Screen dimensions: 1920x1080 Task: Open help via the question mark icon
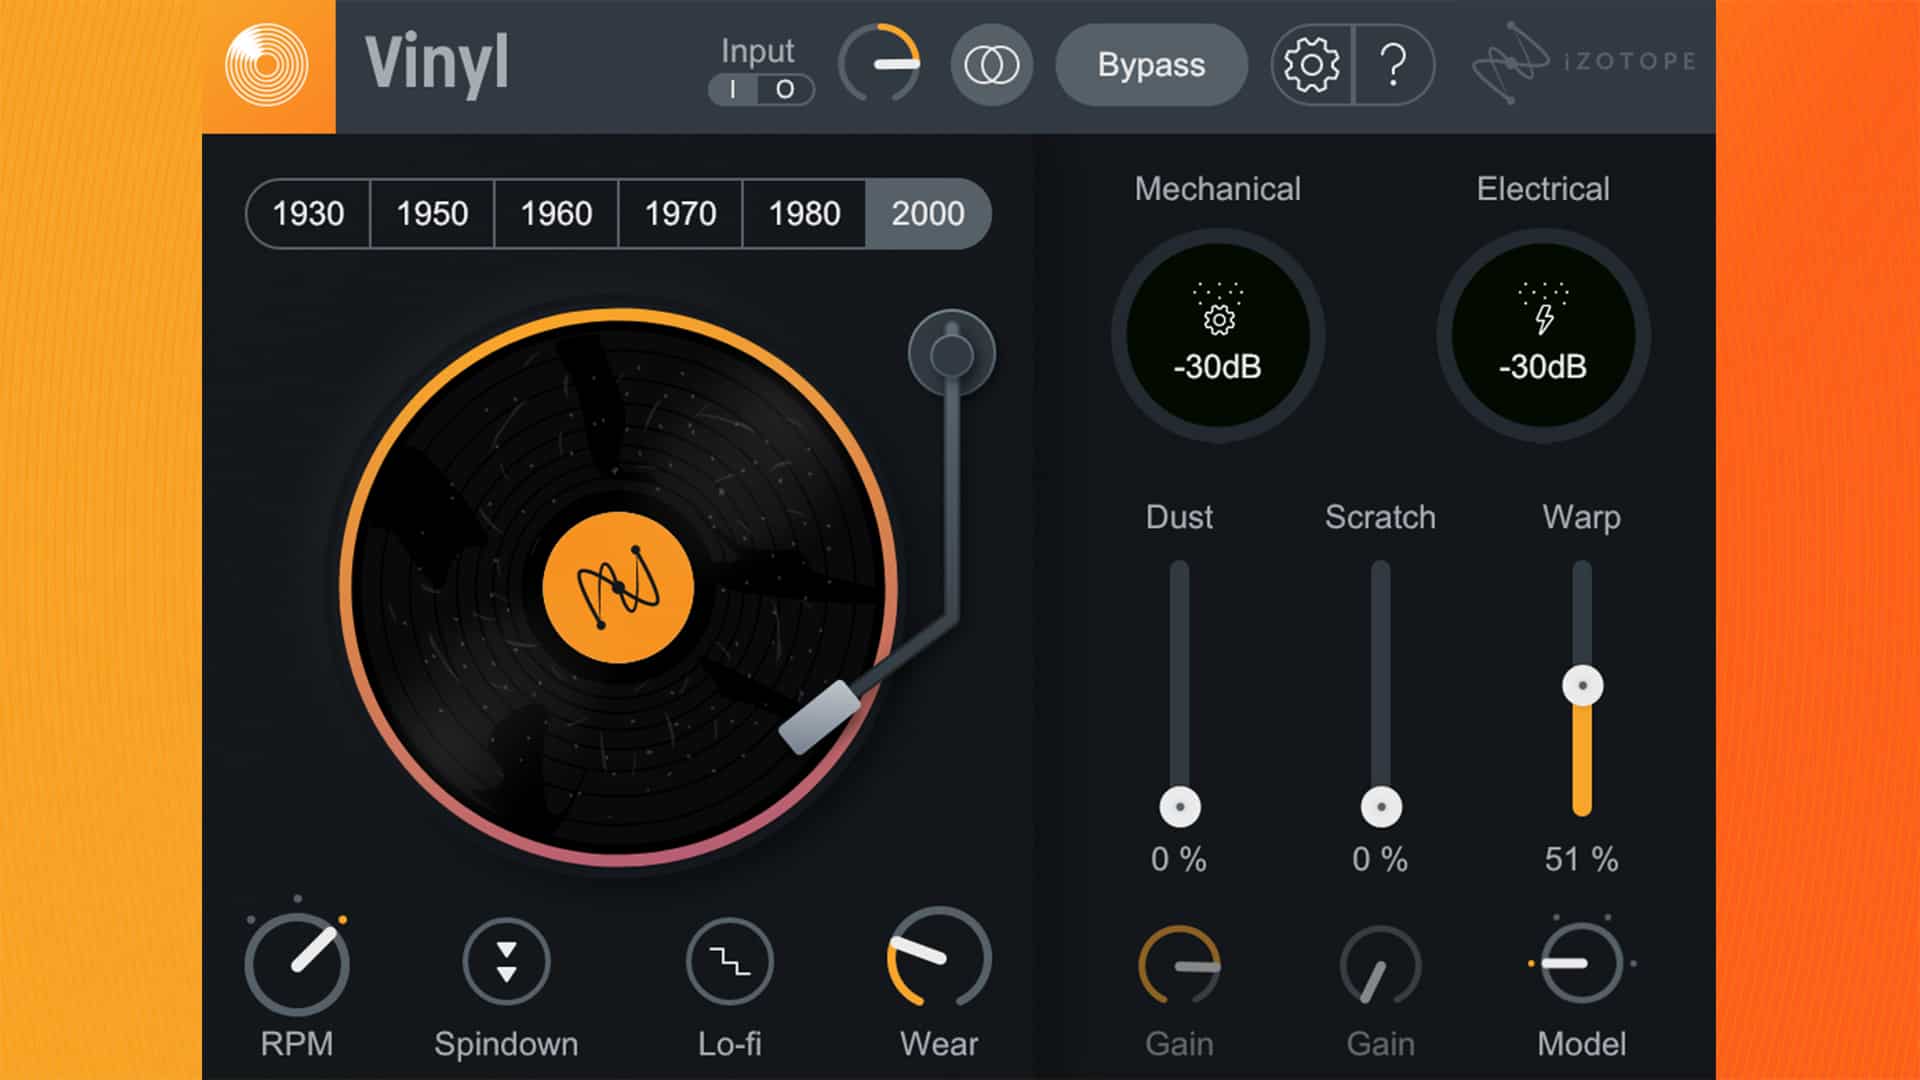(x=1393, y=65)
